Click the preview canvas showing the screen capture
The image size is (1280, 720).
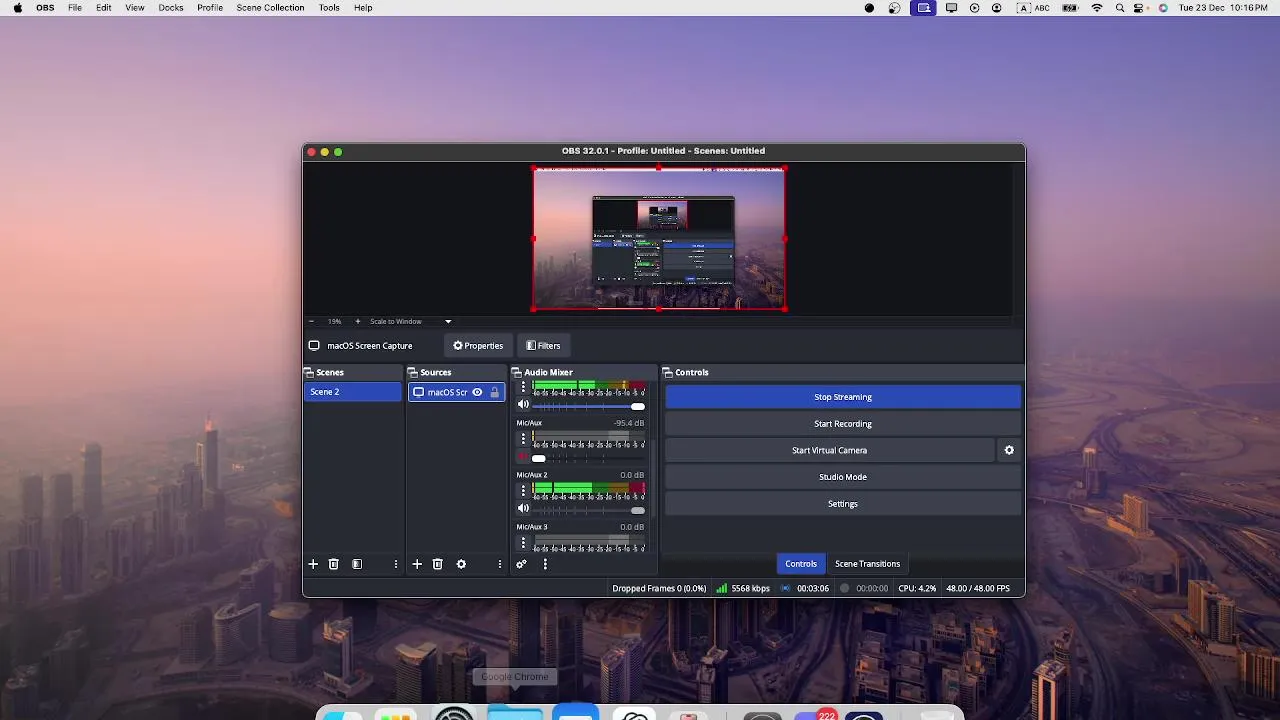[659, 239]
